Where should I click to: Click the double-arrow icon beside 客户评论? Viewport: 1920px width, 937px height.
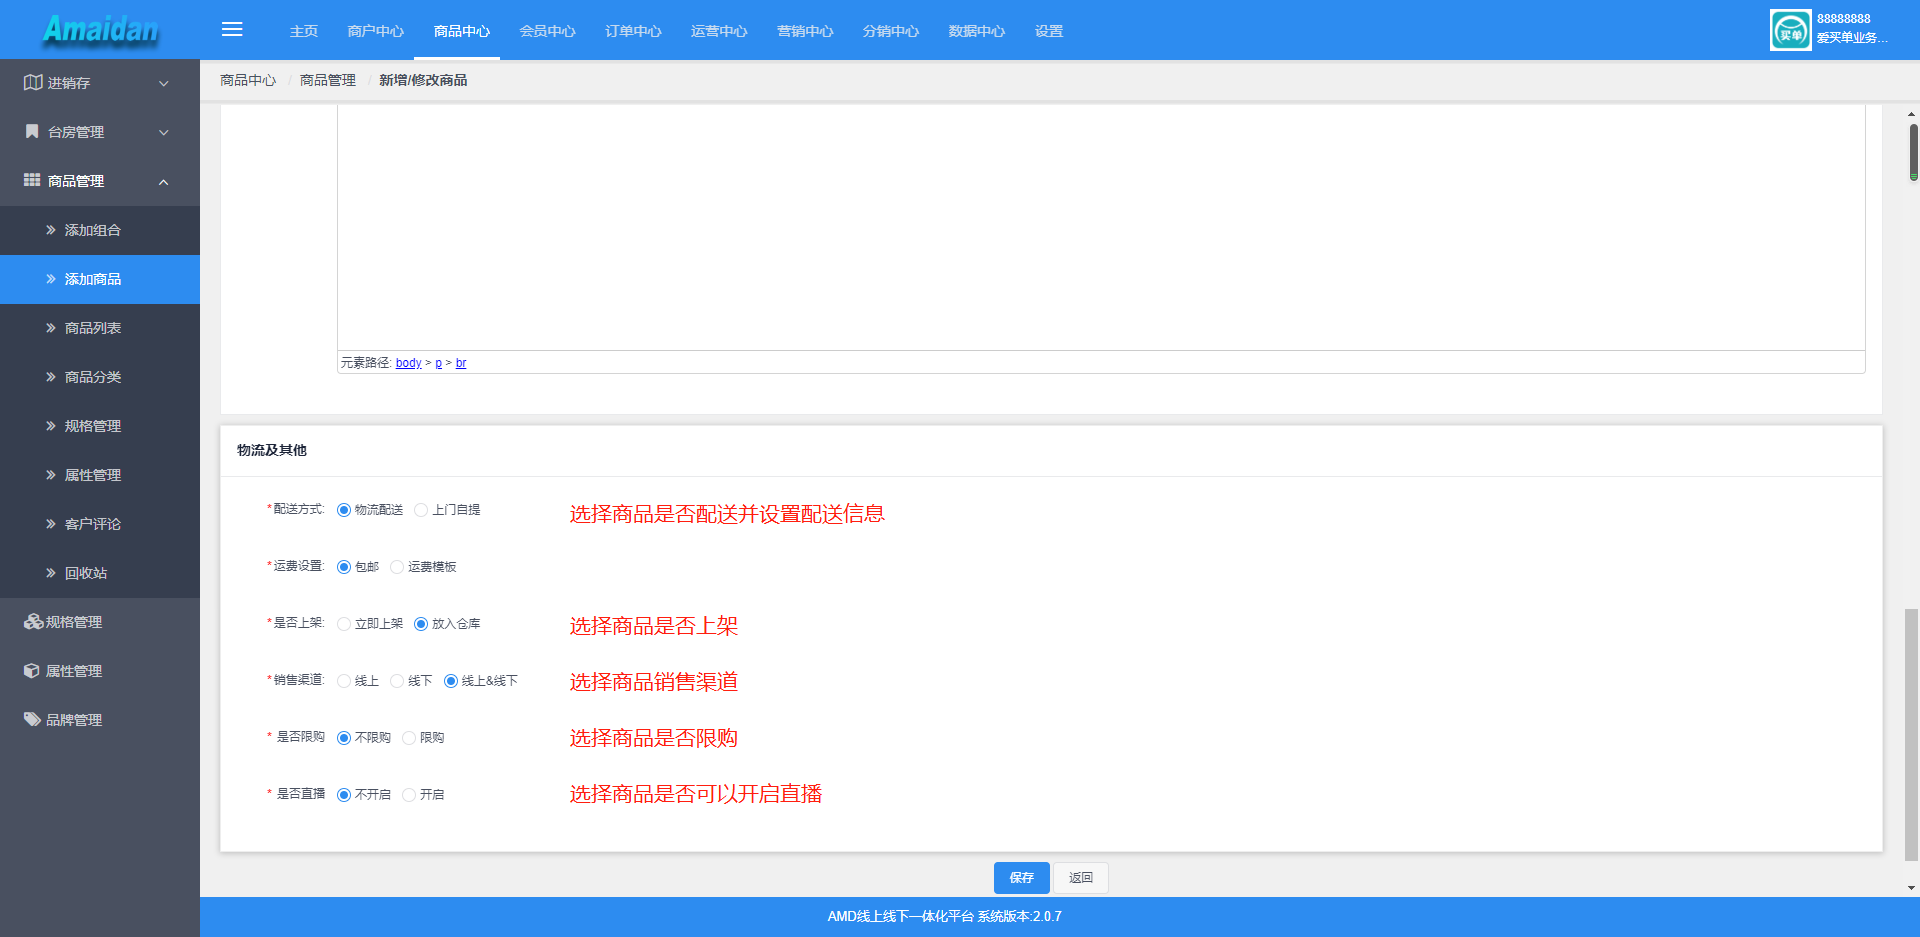[51, 524]
